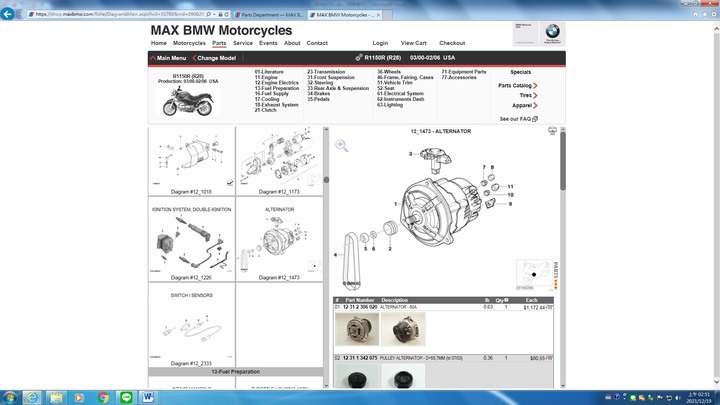The image size is (720, 405).
Task: Click the 13-Fuel Preparation section header bar
Action: (236, 371)
